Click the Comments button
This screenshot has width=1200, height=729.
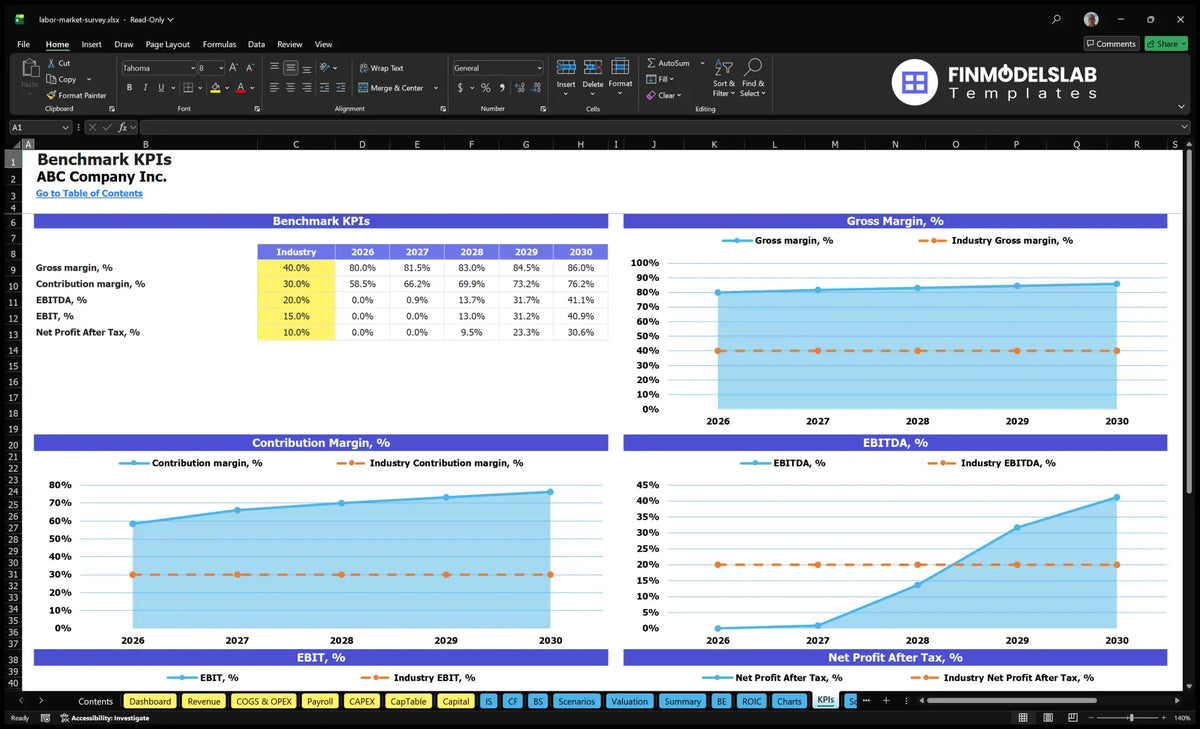[1111, 44]
